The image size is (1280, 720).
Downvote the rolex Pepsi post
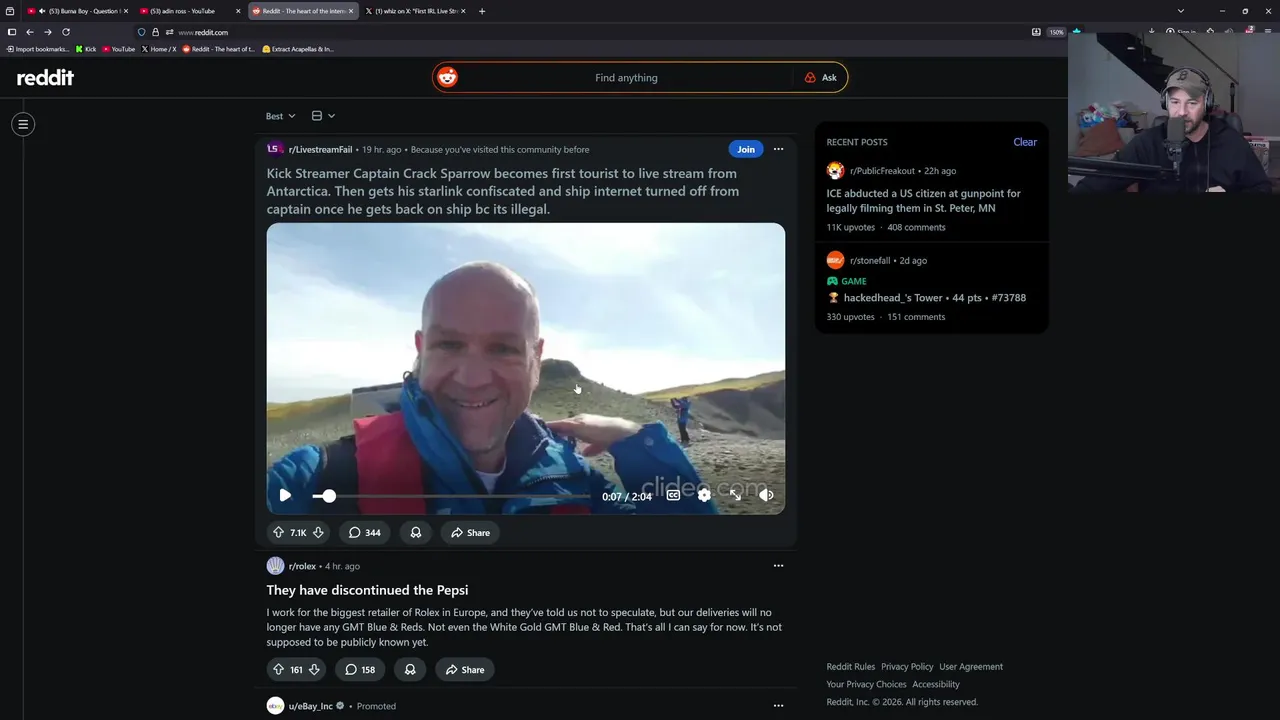[314, 670]
